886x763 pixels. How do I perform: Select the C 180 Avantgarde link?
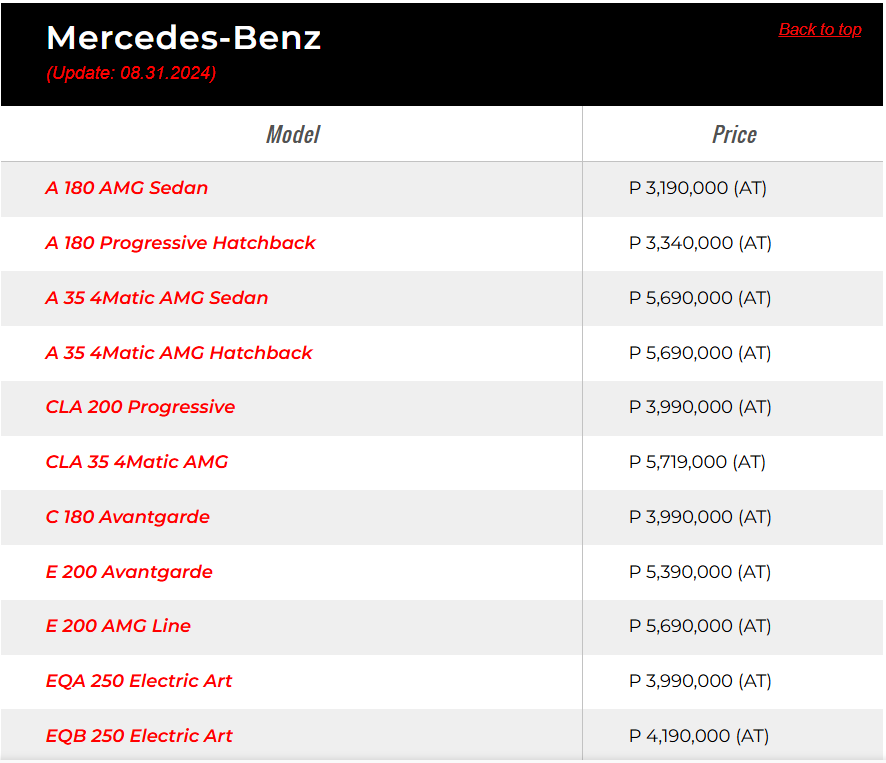(128, 517)
